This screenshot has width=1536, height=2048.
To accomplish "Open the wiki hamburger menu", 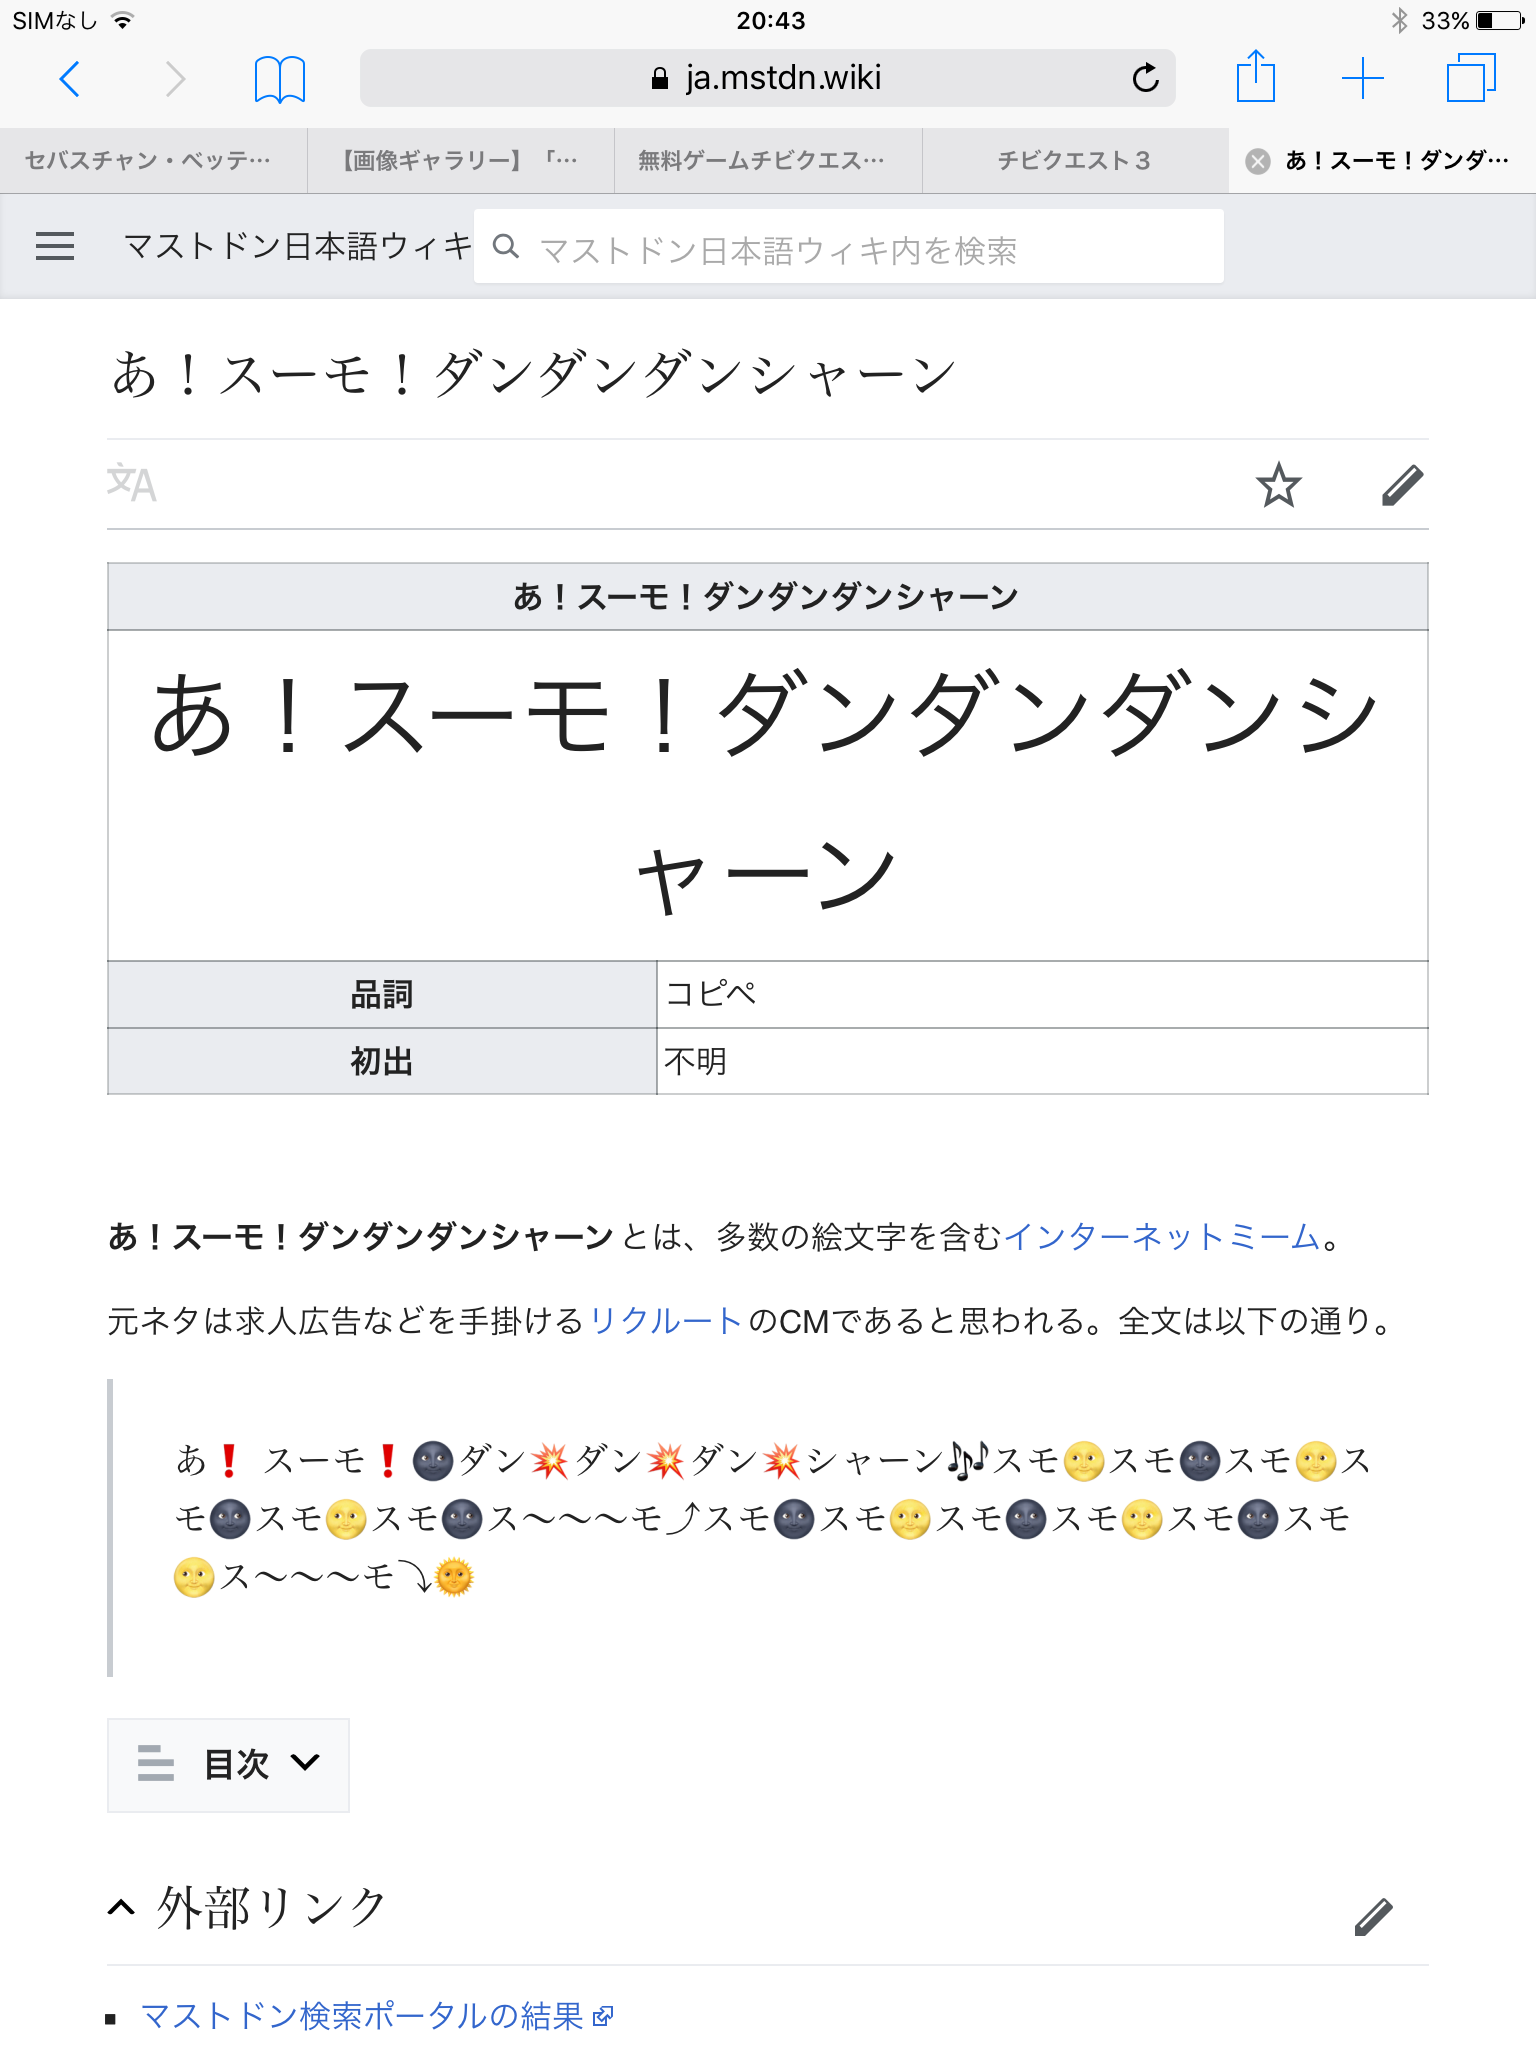I will pyautogui.click(x=55, y=246).
